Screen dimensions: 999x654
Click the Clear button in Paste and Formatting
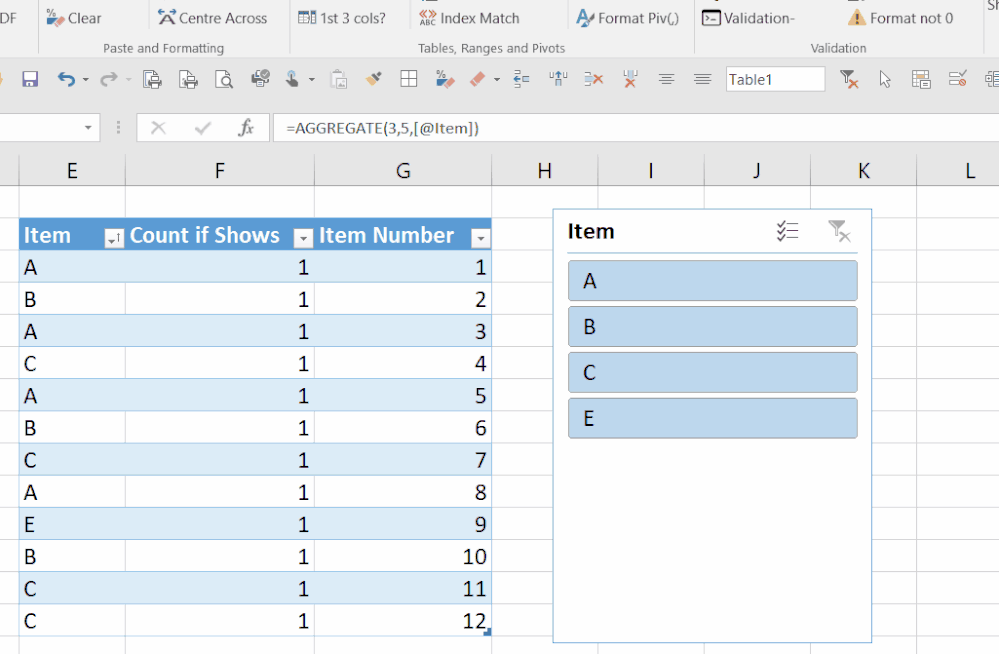click(x=74, y=18)
